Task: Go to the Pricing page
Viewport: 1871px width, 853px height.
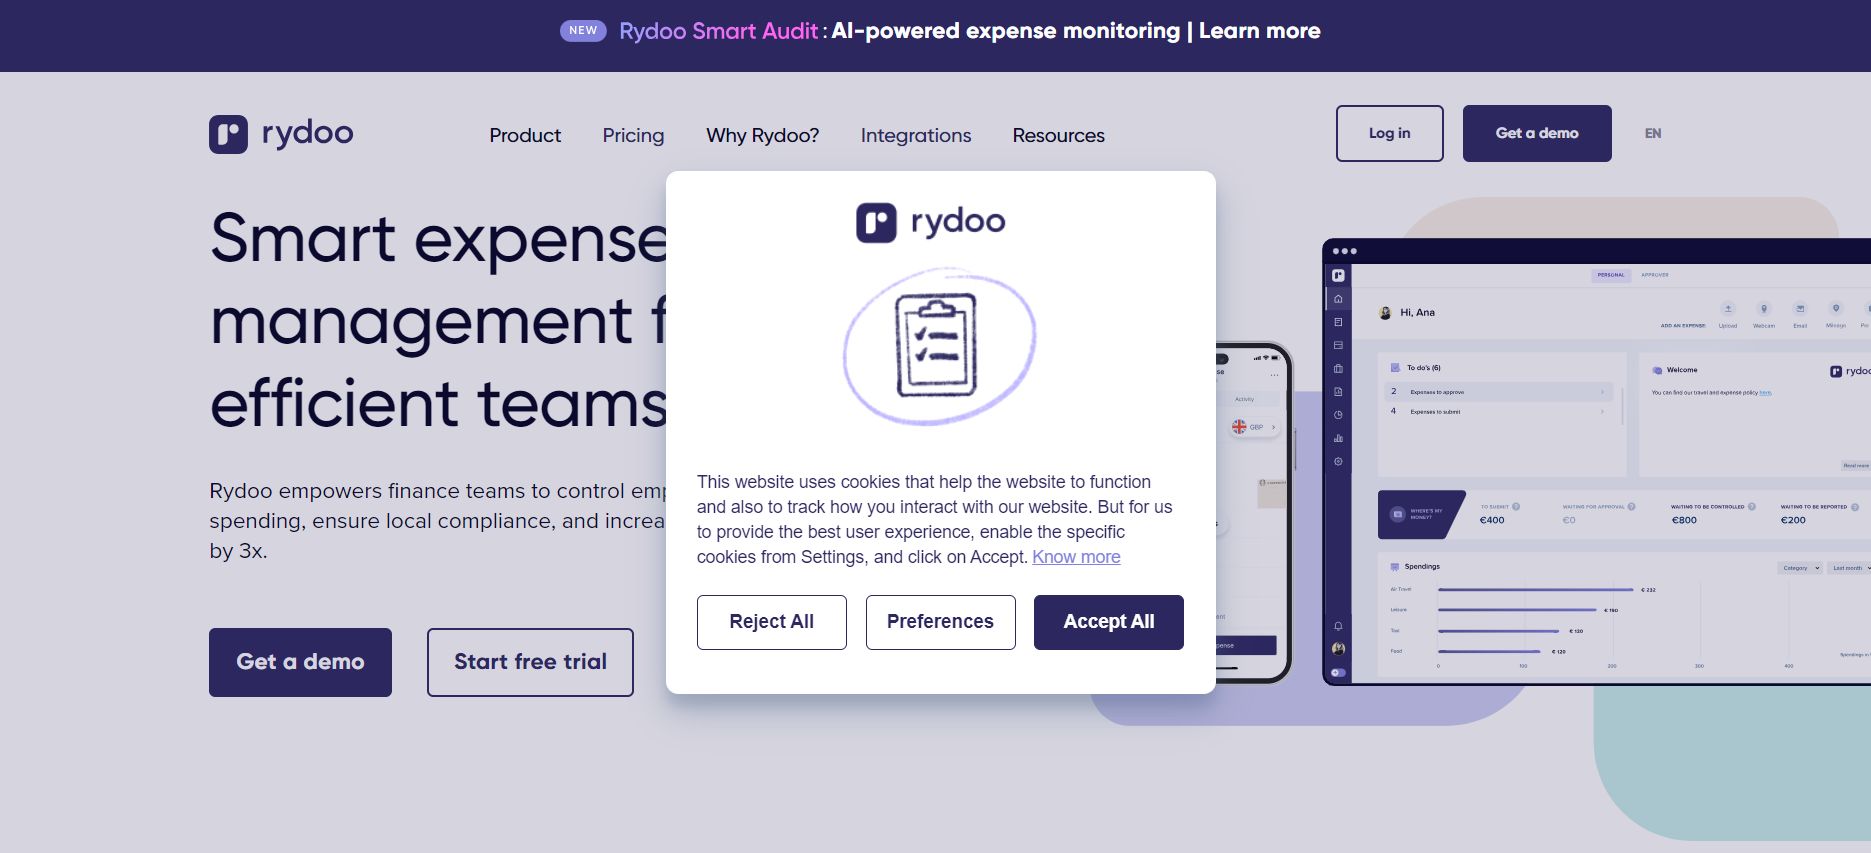Action: [x=633, y=135]
